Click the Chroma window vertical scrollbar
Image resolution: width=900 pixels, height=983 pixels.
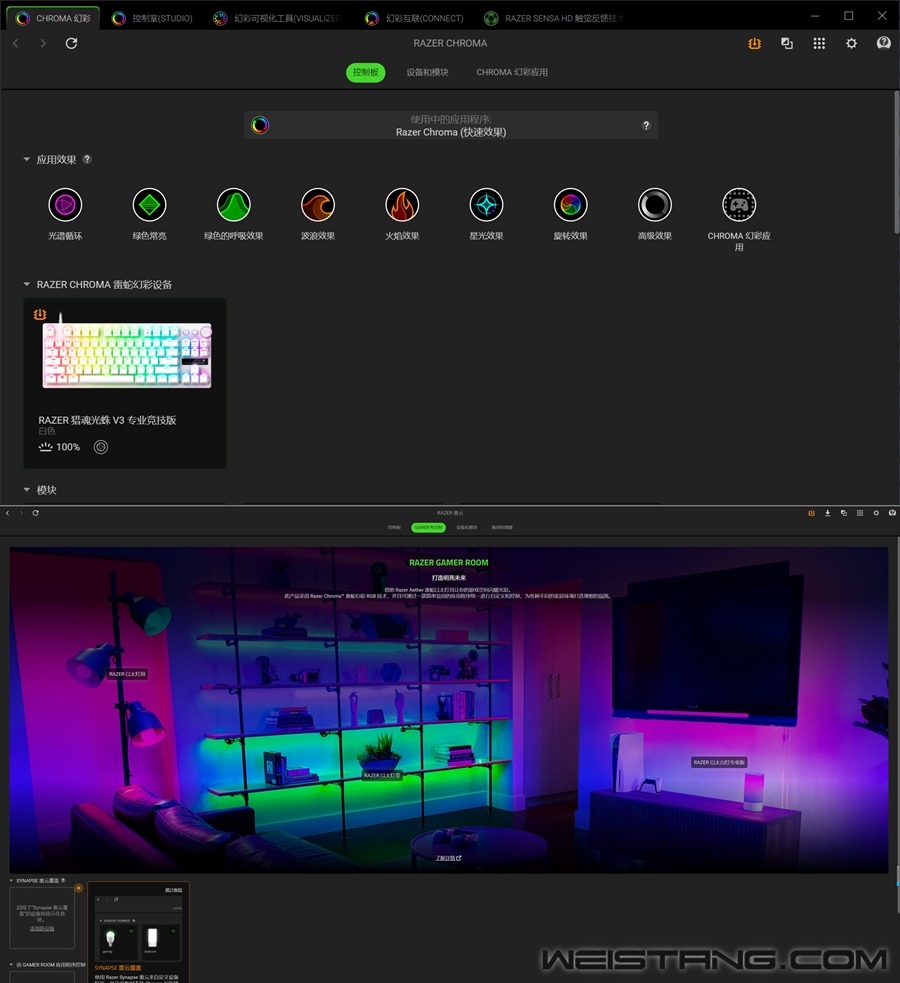(x=896, y=163)
